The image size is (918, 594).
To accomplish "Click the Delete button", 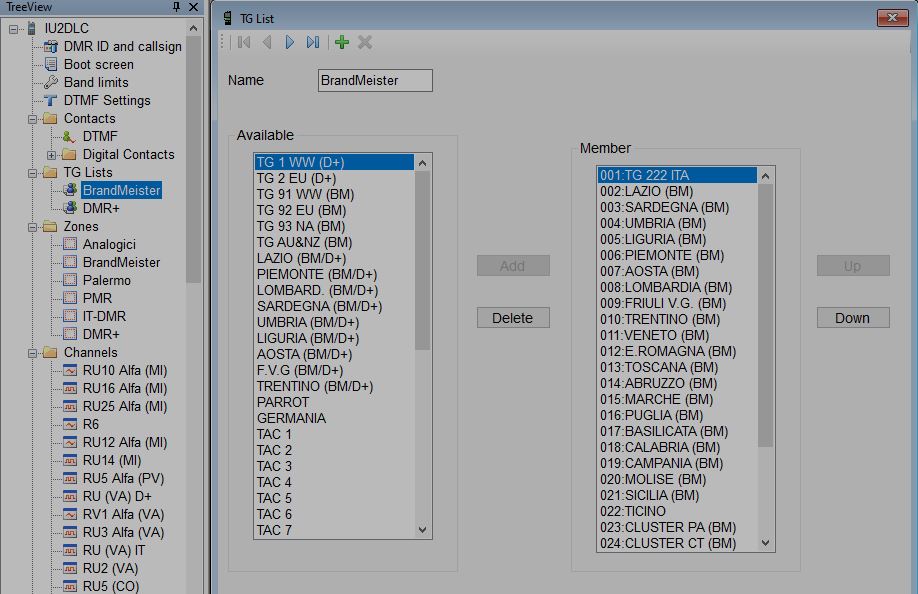I will pos(513,318).
